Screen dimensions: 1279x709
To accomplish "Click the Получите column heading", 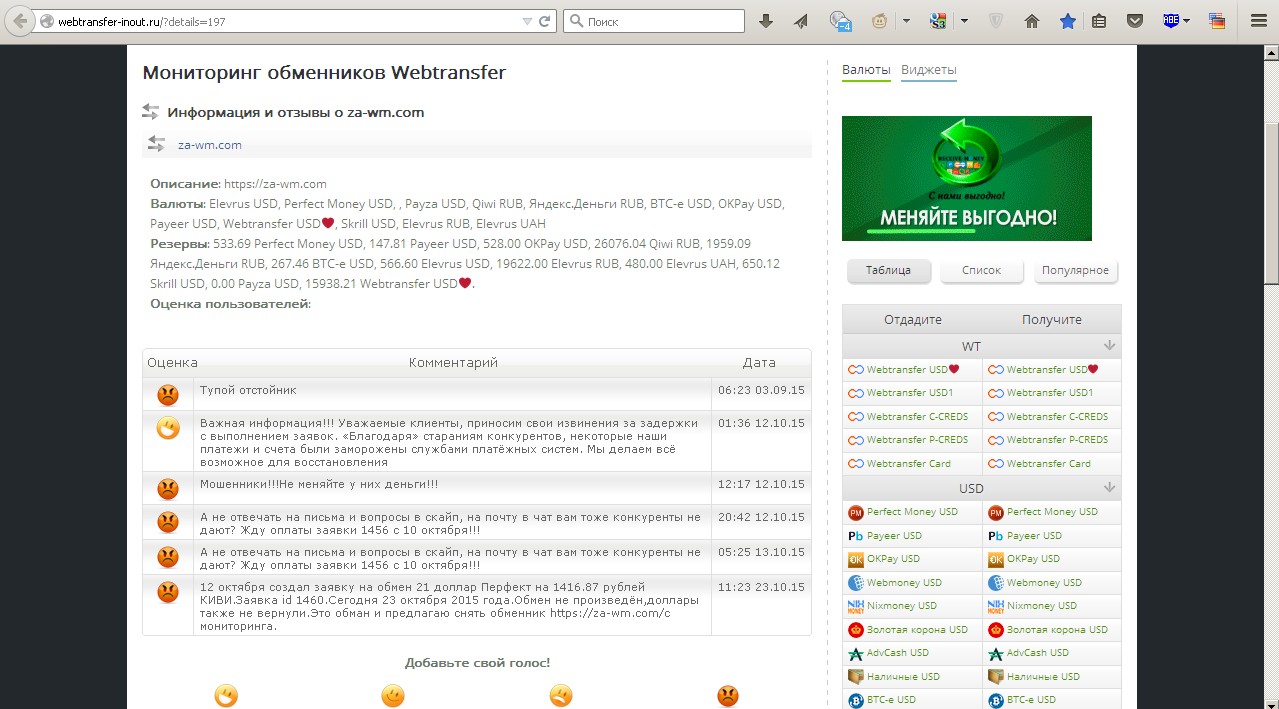I will click(x=1052, y=320).
